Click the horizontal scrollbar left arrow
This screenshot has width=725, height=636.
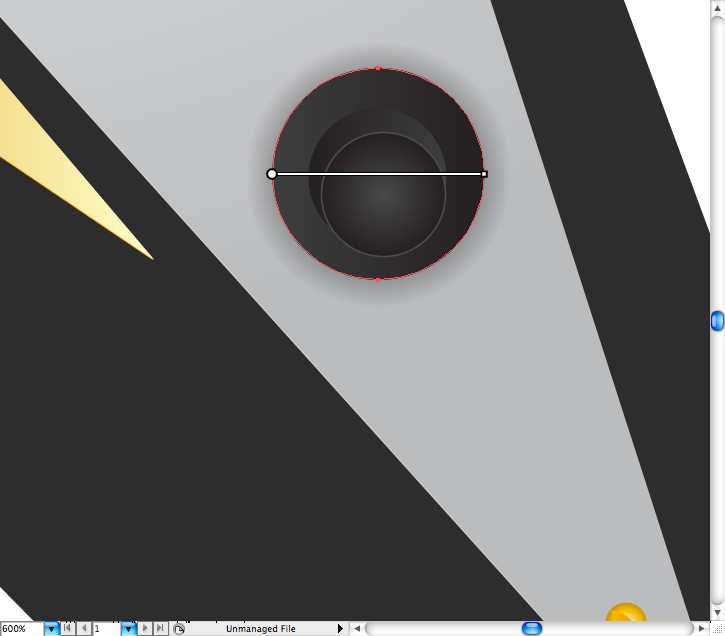(x=356, y=629)
